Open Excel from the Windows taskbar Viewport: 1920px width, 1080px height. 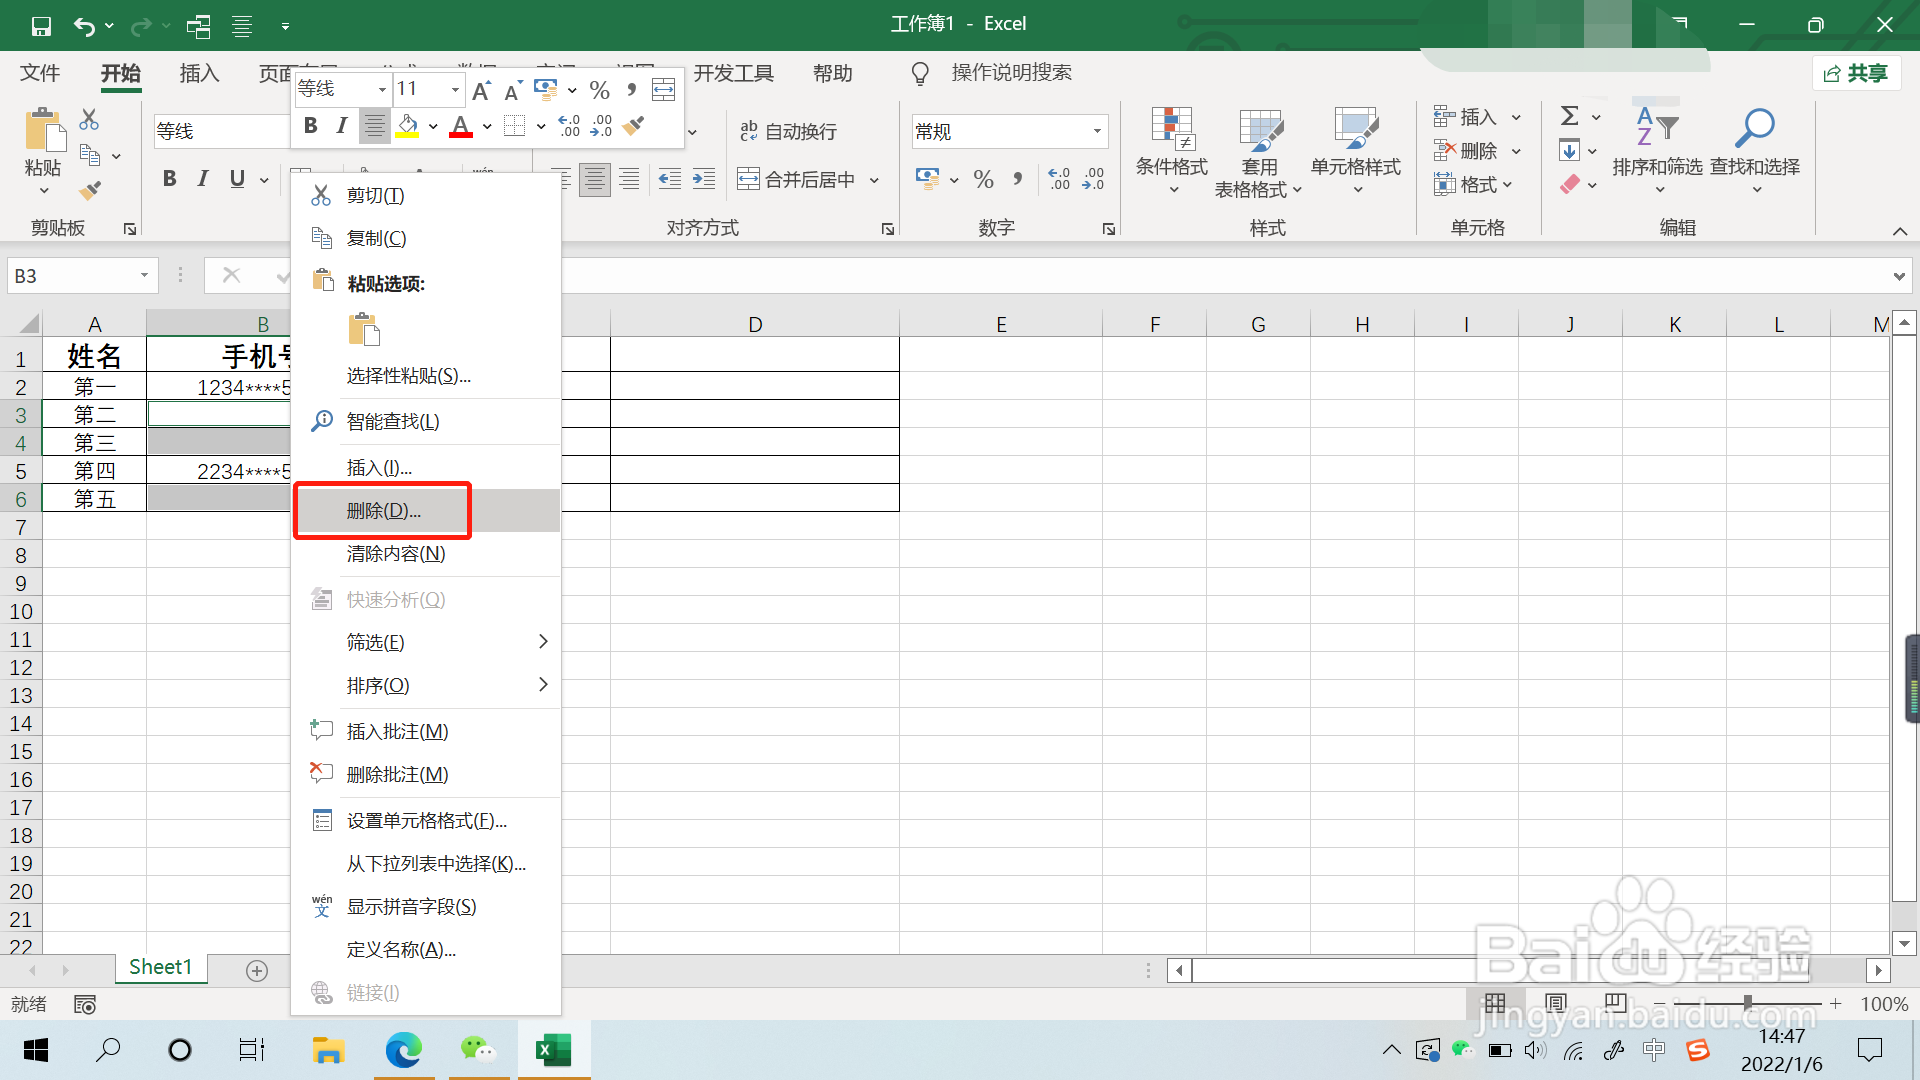tap(553, 1050)
